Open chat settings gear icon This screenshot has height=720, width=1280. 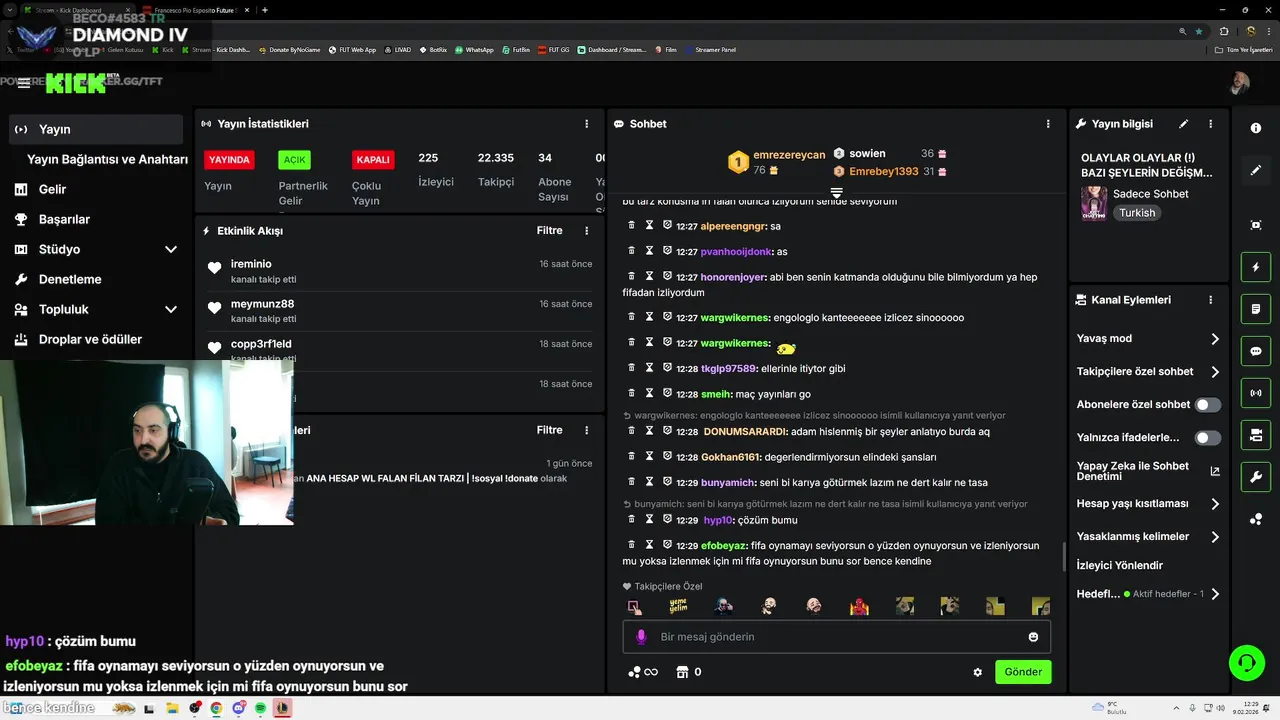click(977, 672)
